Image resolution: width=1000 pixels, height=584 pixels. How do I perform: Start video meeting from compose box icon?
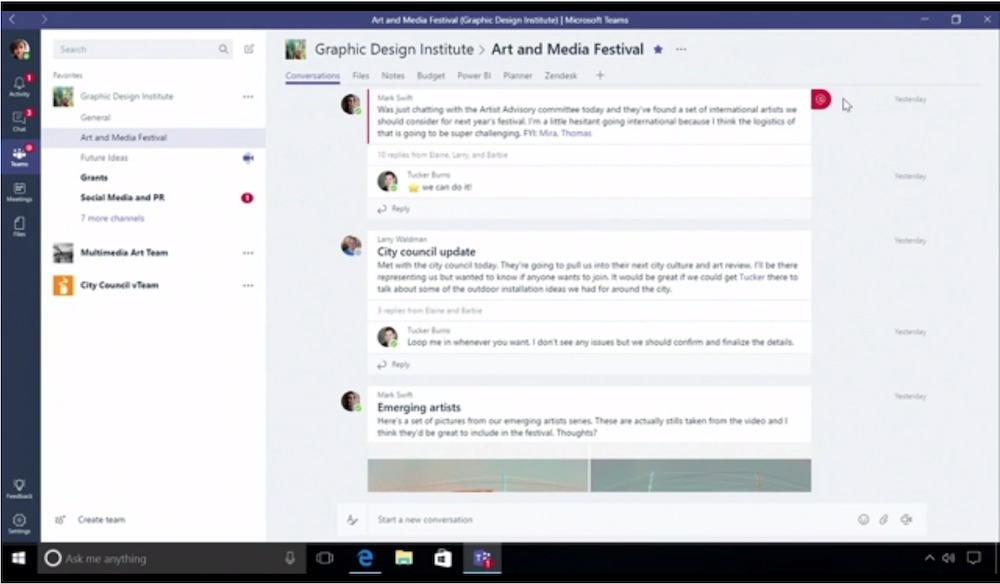(x=906, y=520)
